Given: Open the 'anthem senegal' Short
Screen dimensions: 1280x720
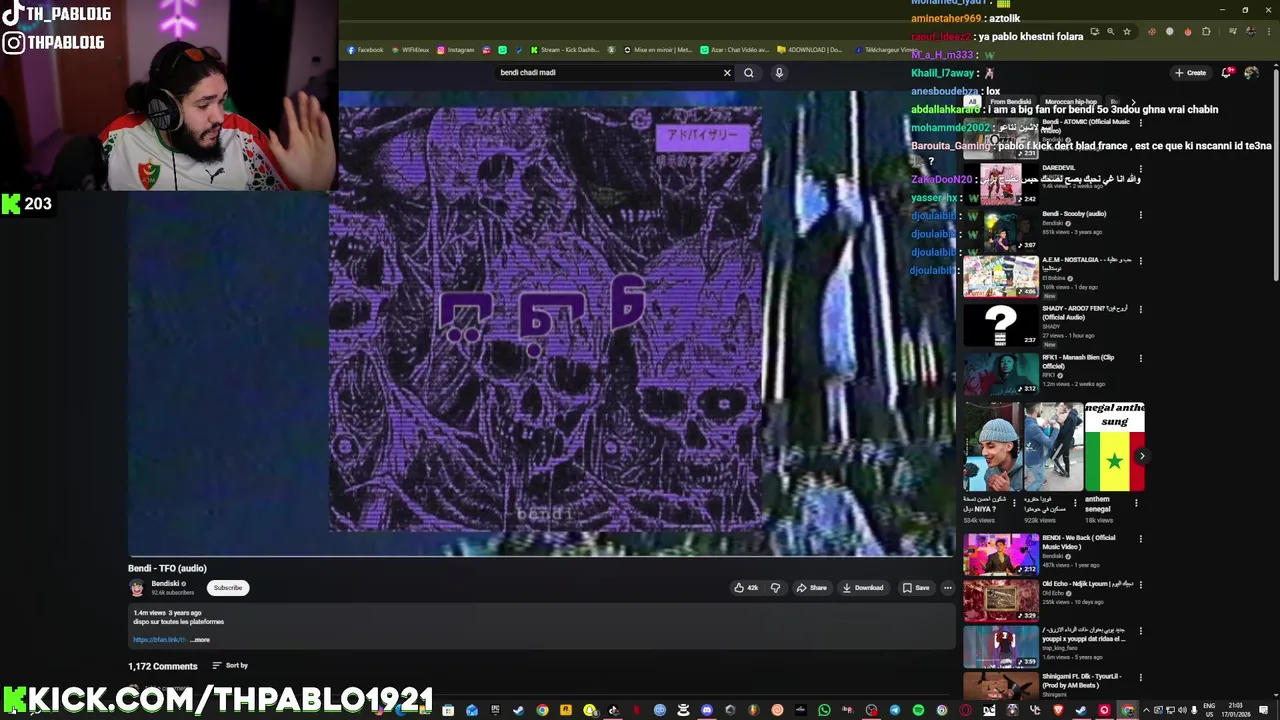Looking at the screenshot, I should pos(1114,447).
